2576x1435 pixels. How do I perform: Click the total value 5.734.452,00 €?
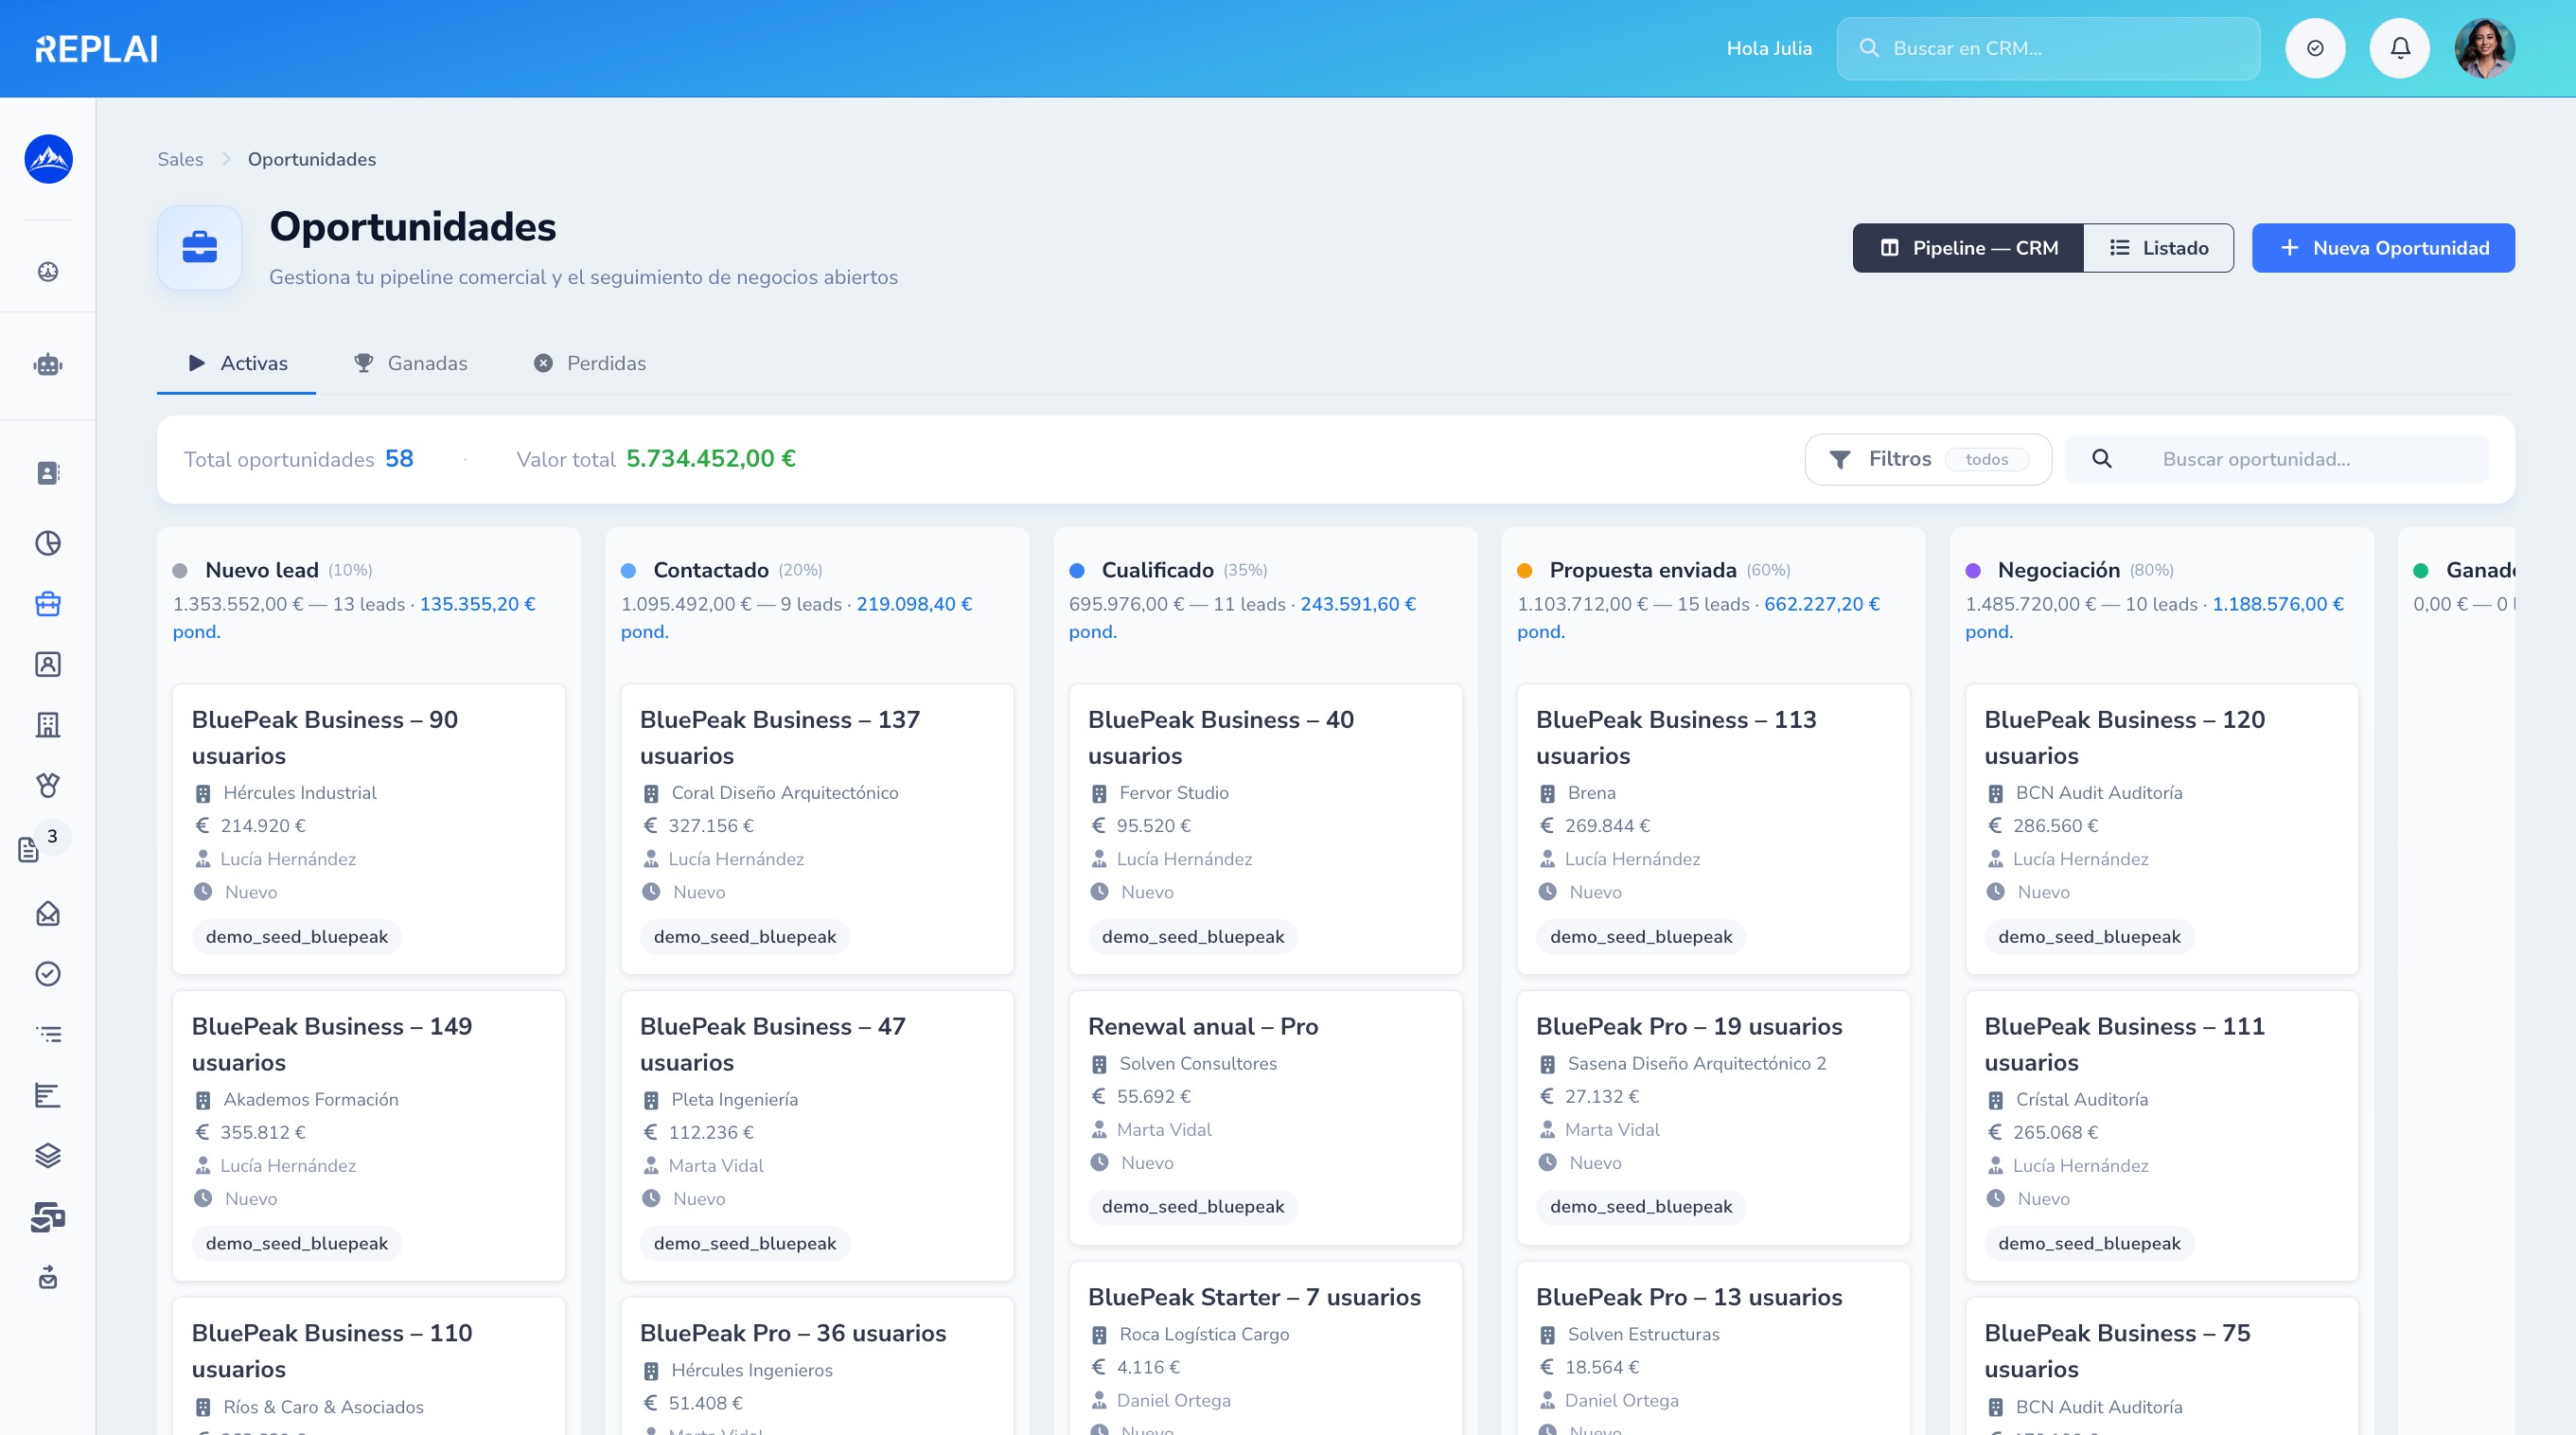click(711, 458)
